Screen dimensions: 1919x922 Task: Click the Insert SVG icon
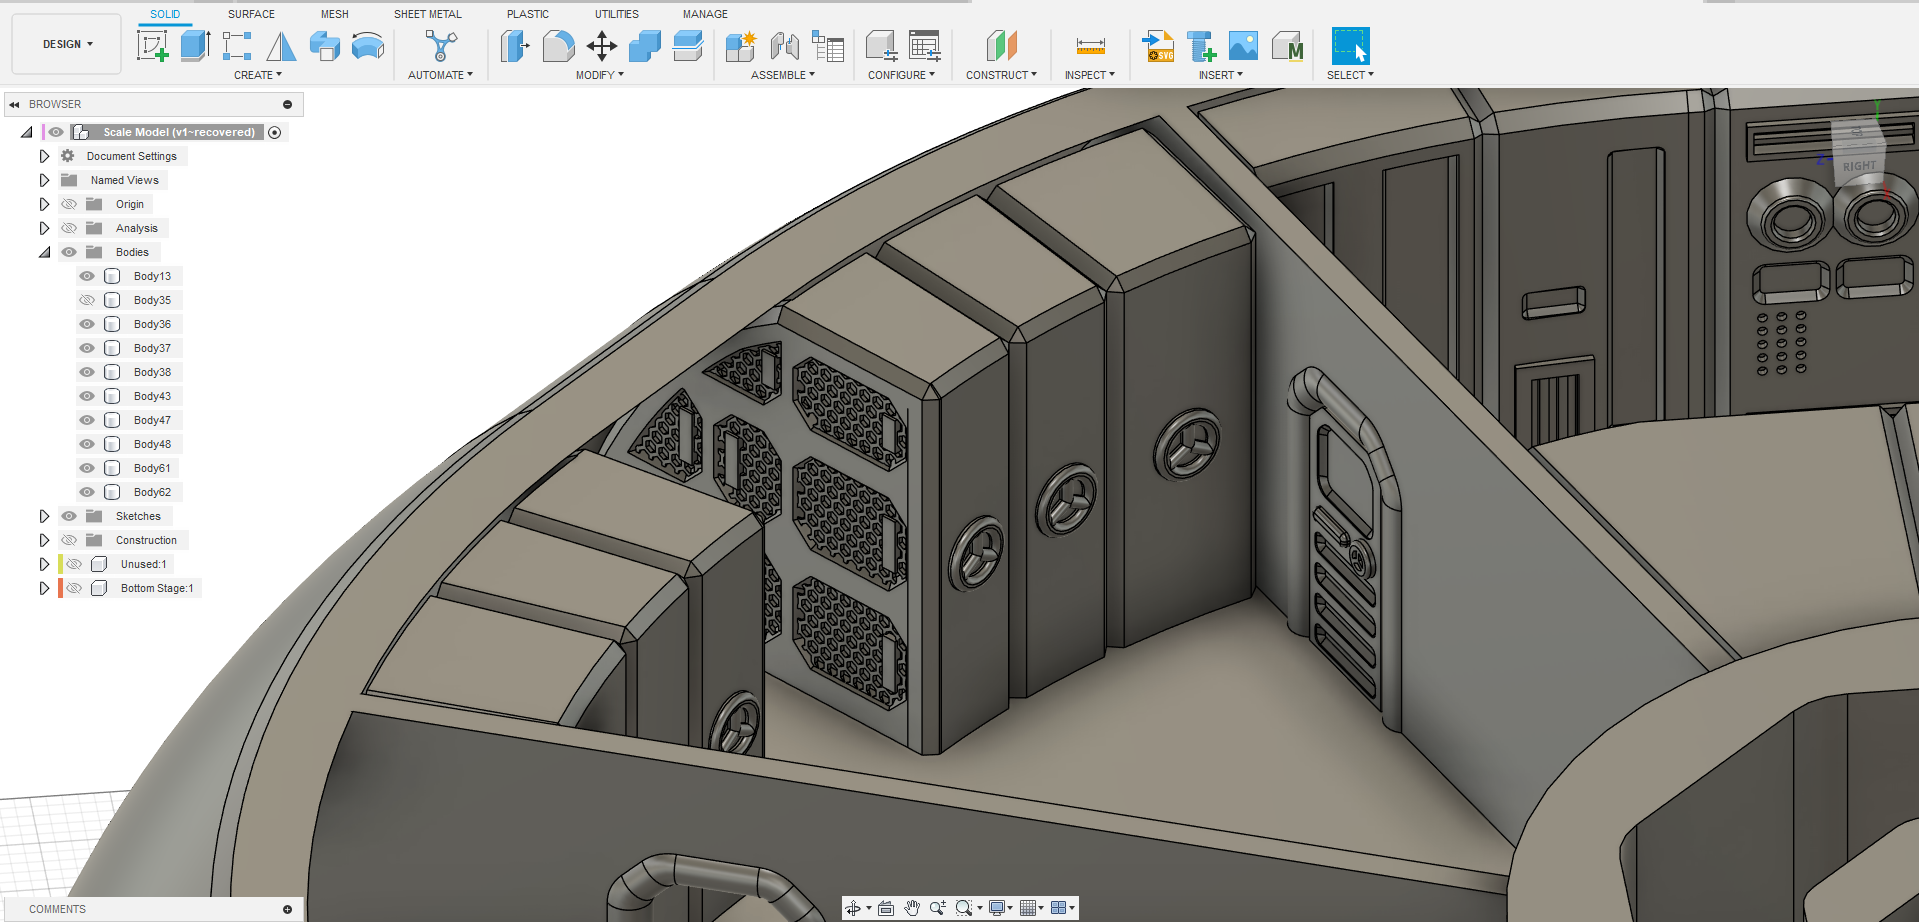pos(1158,45)
